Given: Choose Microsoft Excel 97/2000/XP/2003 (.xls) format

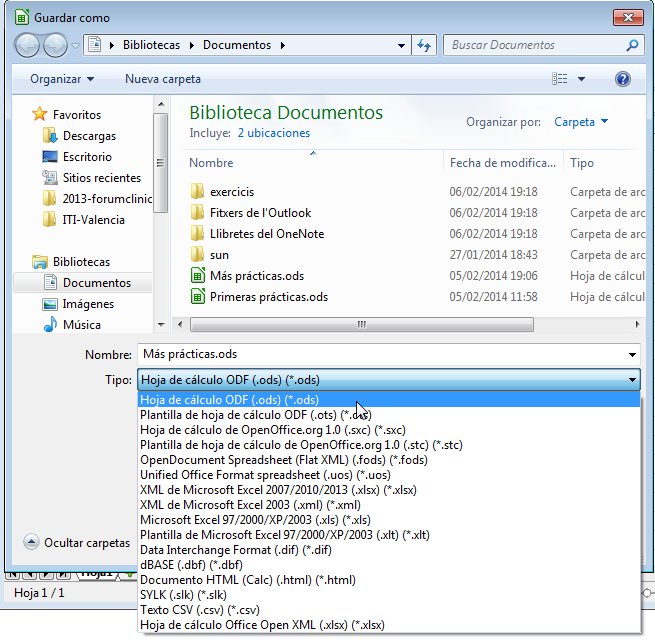Looking at the screenshot, I should pos(388,520).
